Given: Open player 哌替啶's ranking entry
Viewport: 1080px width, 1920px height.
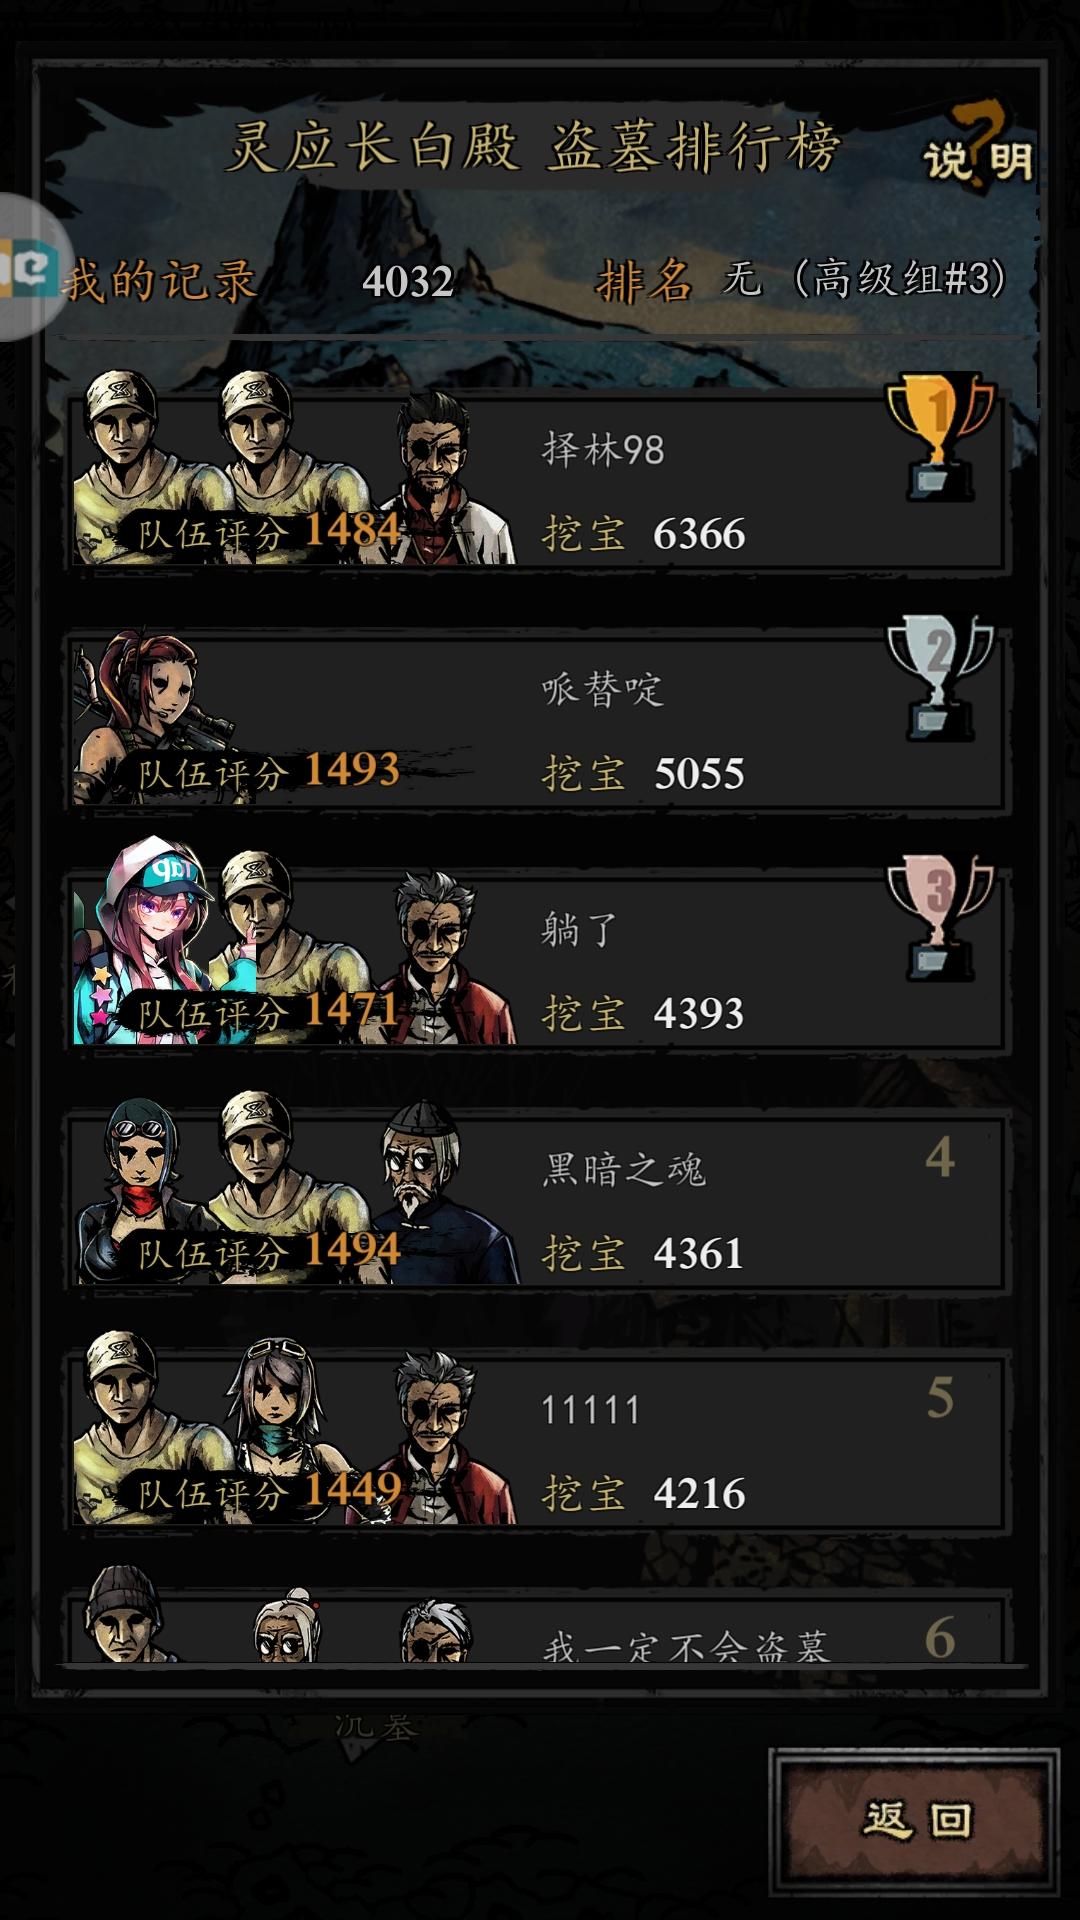Looking at the screenshot, I should [x=538, y=722].
